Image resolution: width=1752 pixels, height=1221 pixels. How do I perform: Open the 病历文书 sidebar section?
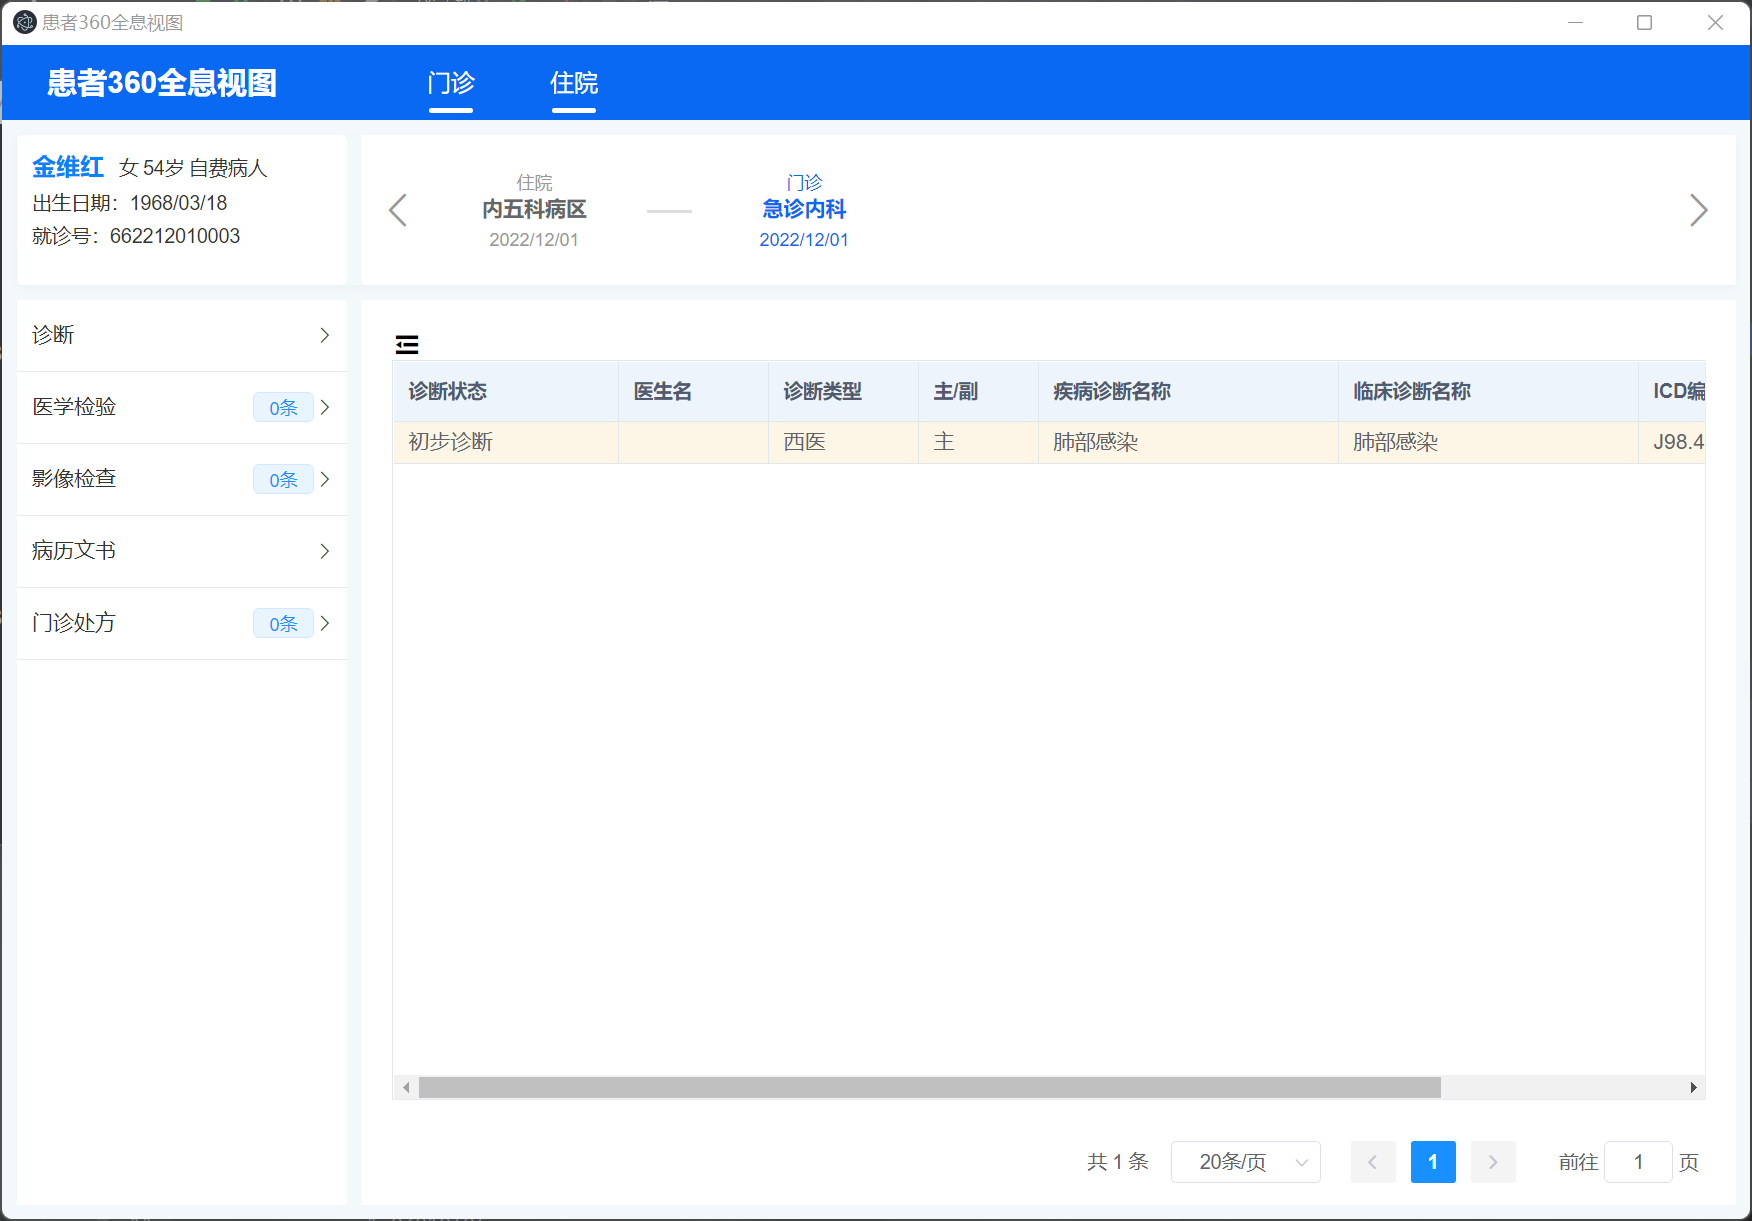tap(182, 551)
